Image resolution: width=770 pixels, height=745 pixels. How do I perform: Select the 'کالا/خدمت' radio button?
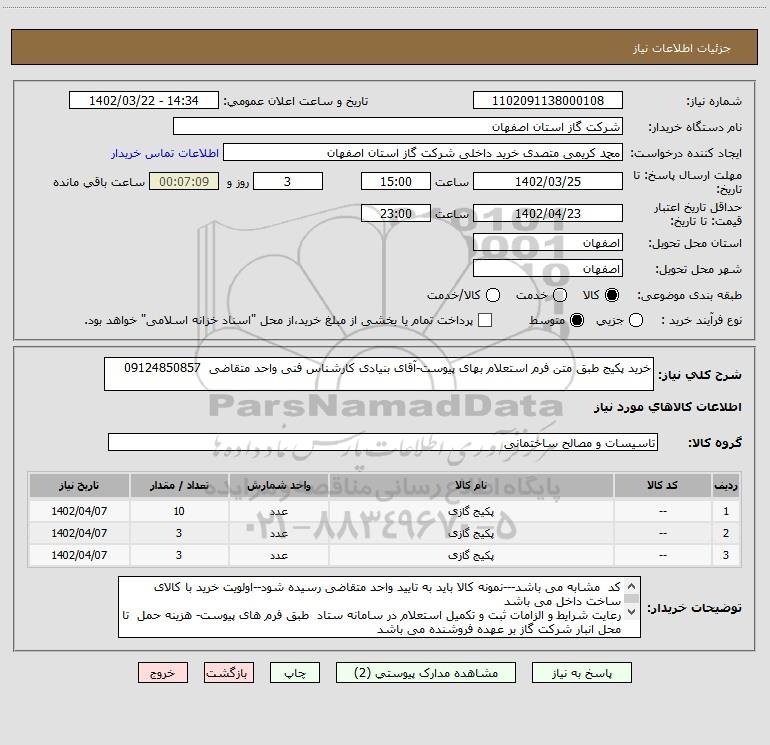pos(493,295)
